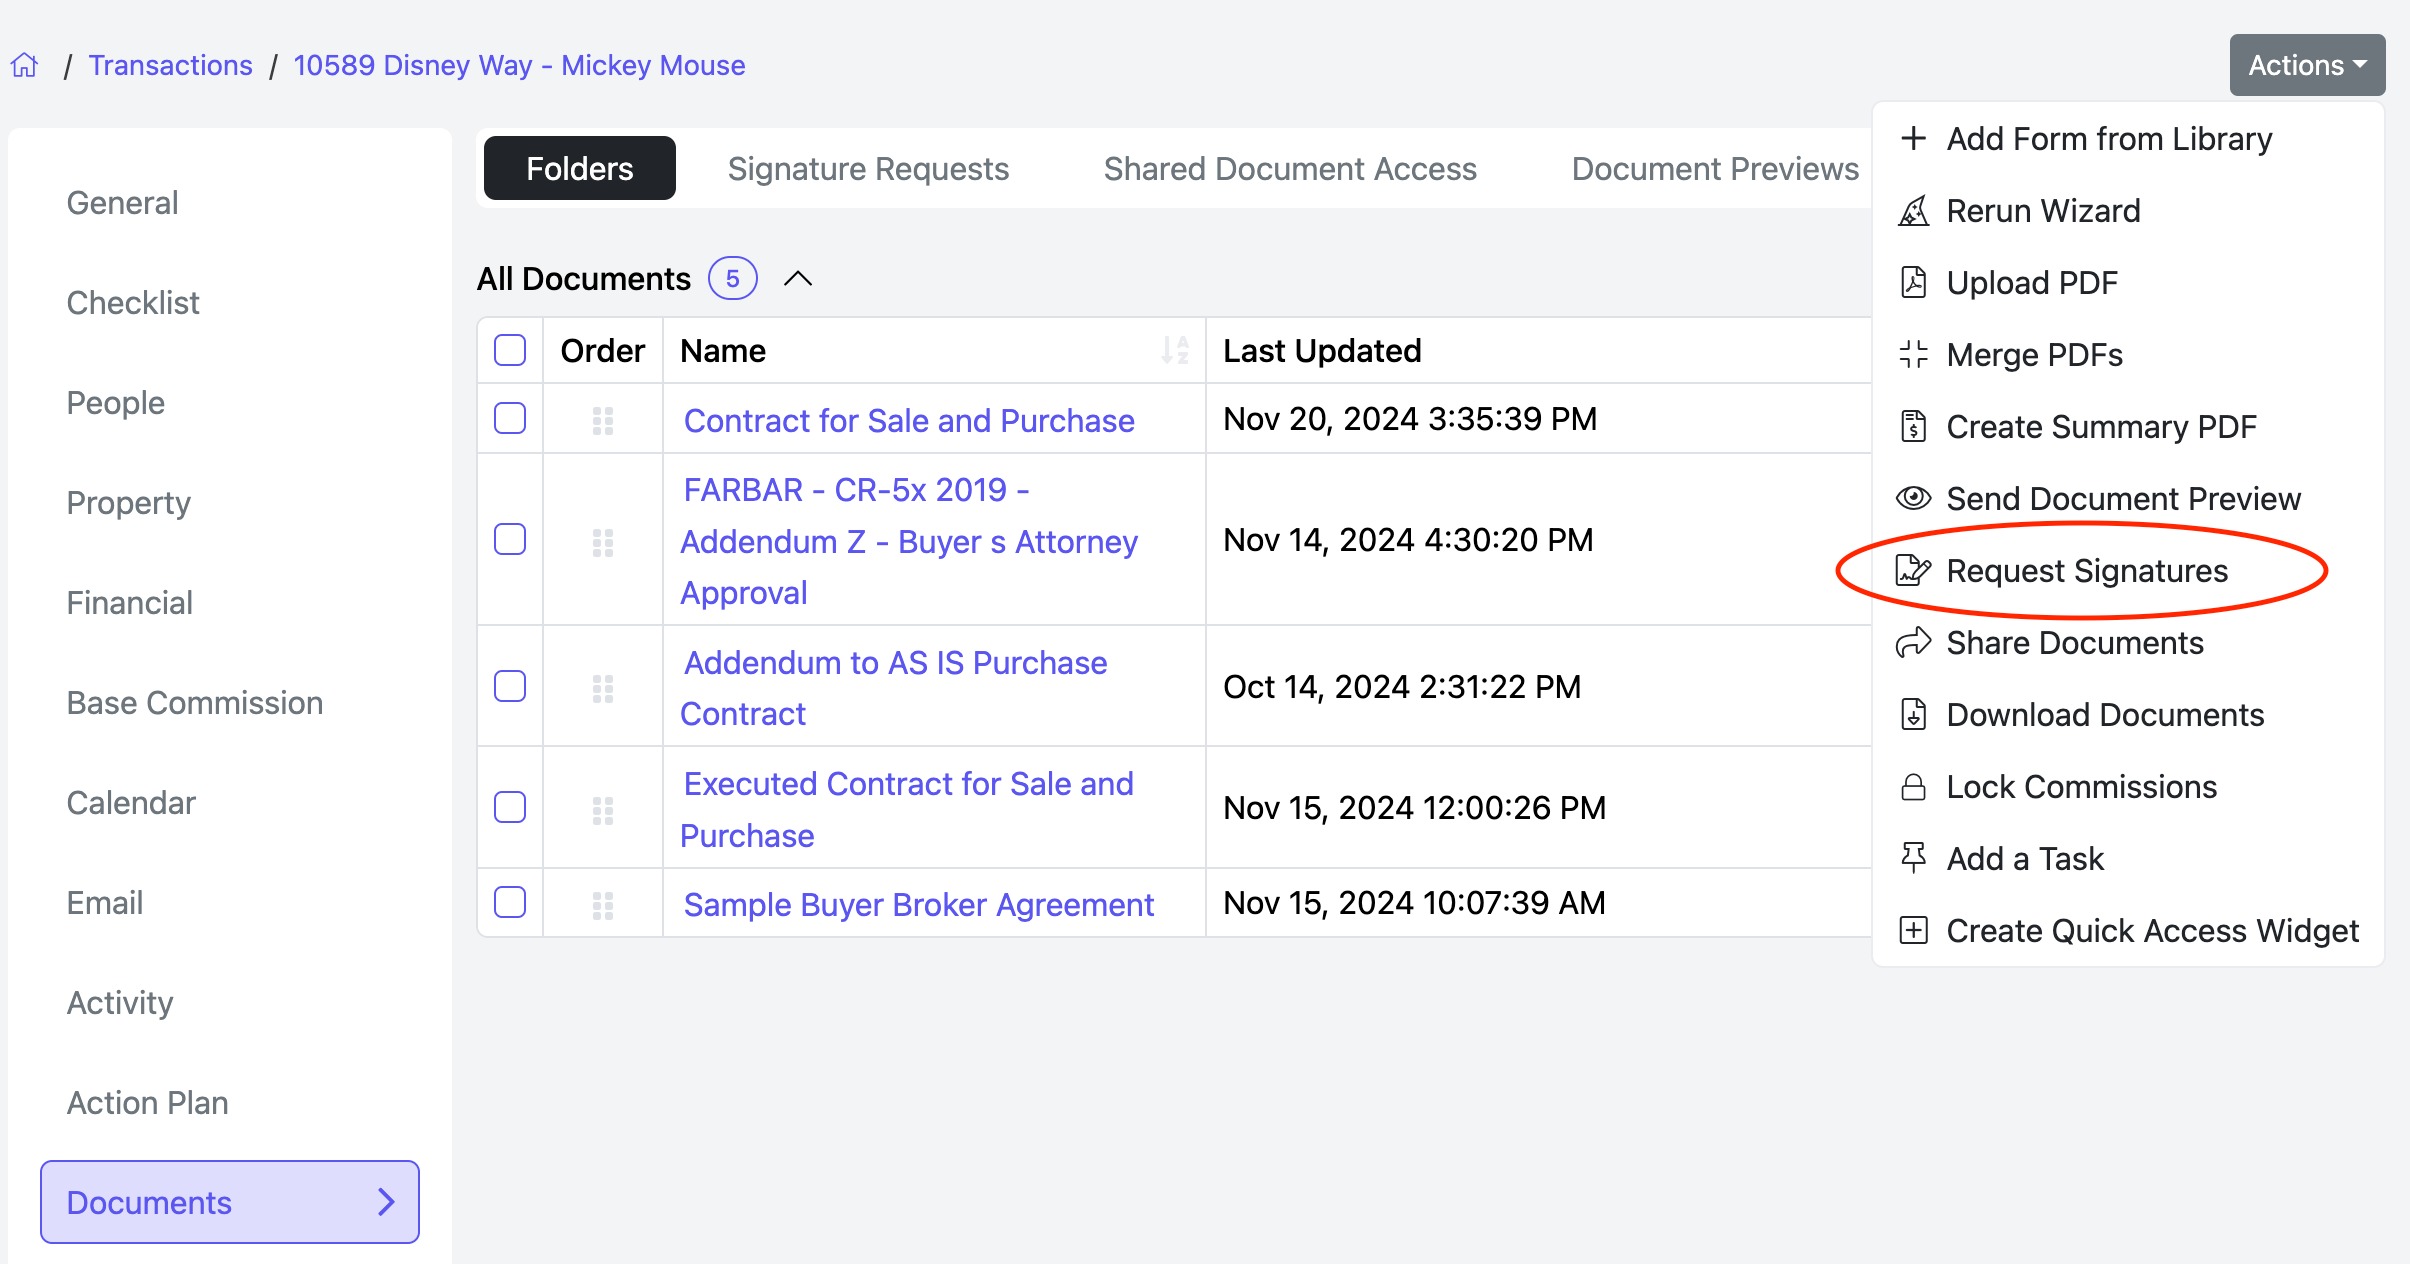Check the Contract for Sale and Purchase row
This screenshot has height=1264, width=2410.
click(510, 419)
